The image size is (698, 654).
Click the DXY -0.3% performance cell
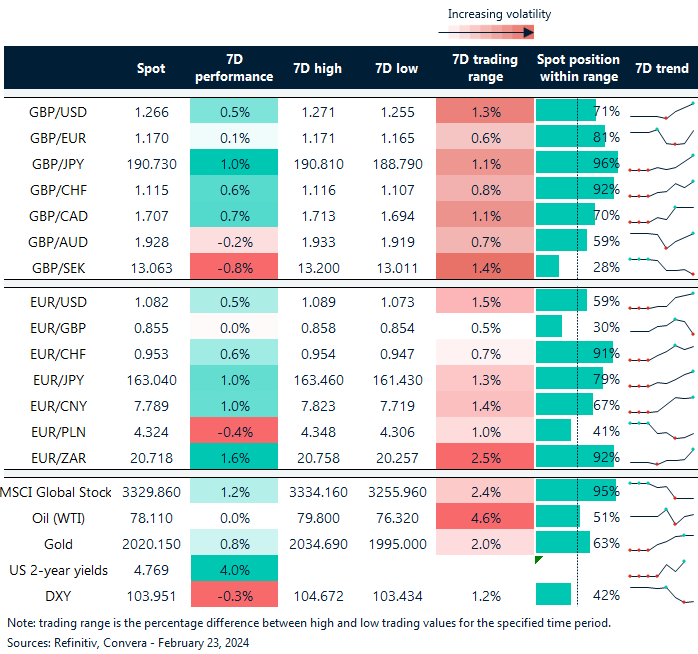234,594
